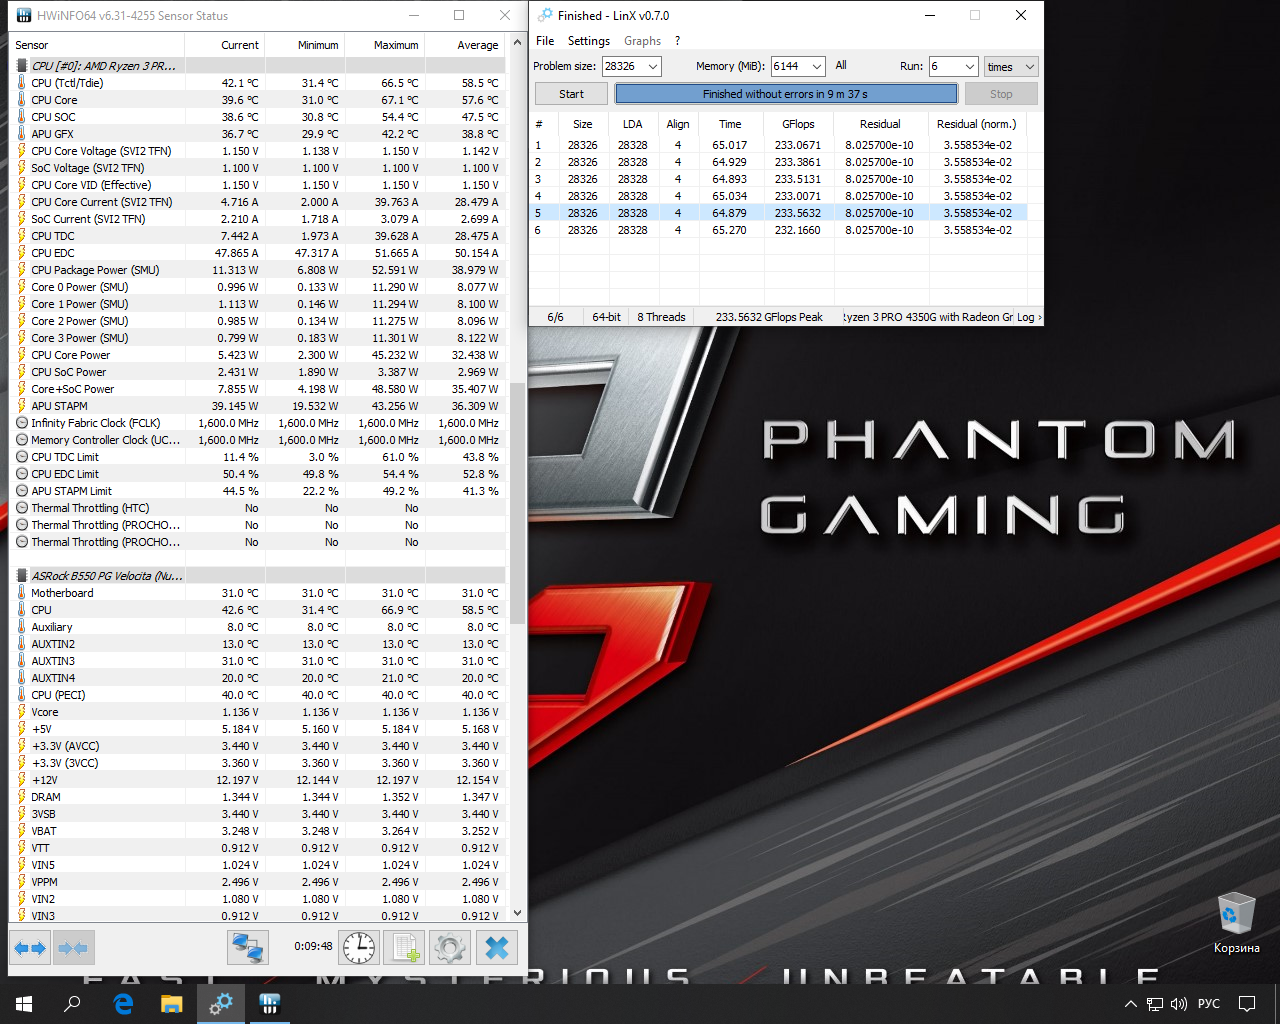1280x1024 pixels.
Task: Click the chip icon beside ASRock B550 PG Velocita
Action: coord(22,576)
